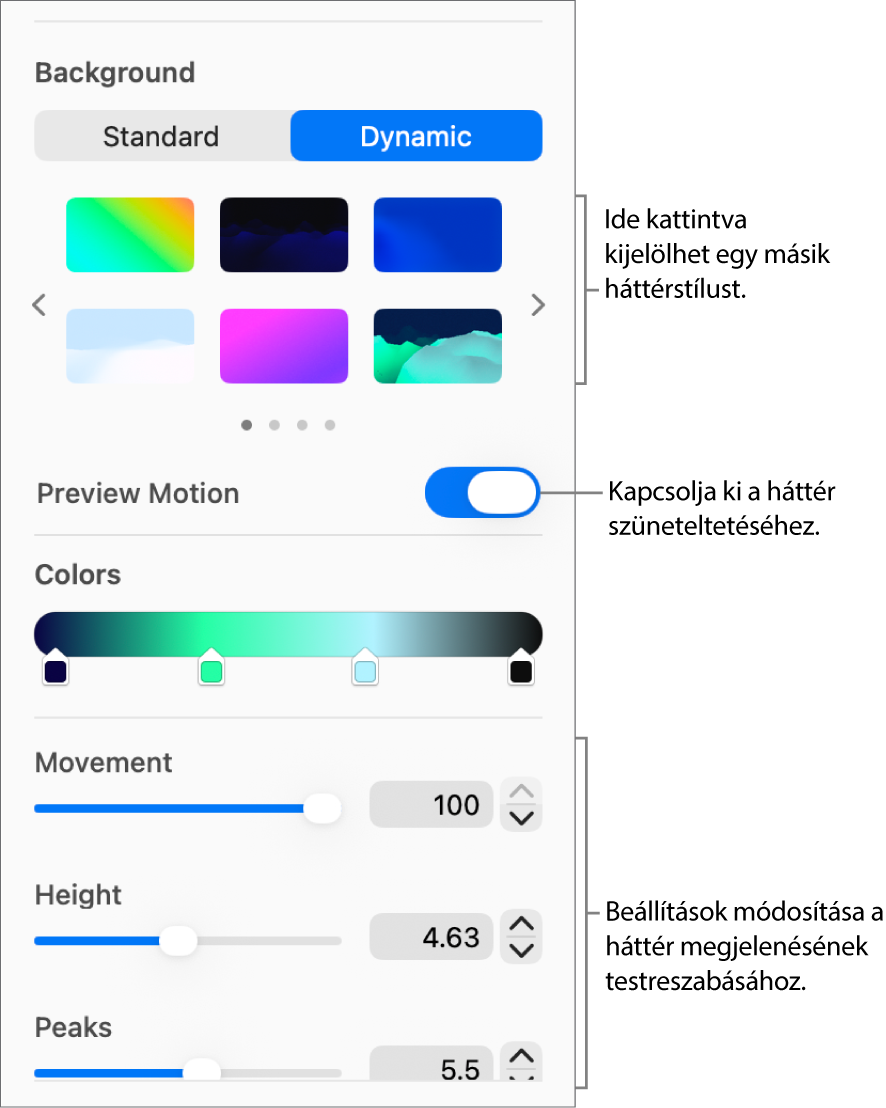Choose the green-yellow gradient background thumbnail
886x1108 pixels.
pos(130,235)
